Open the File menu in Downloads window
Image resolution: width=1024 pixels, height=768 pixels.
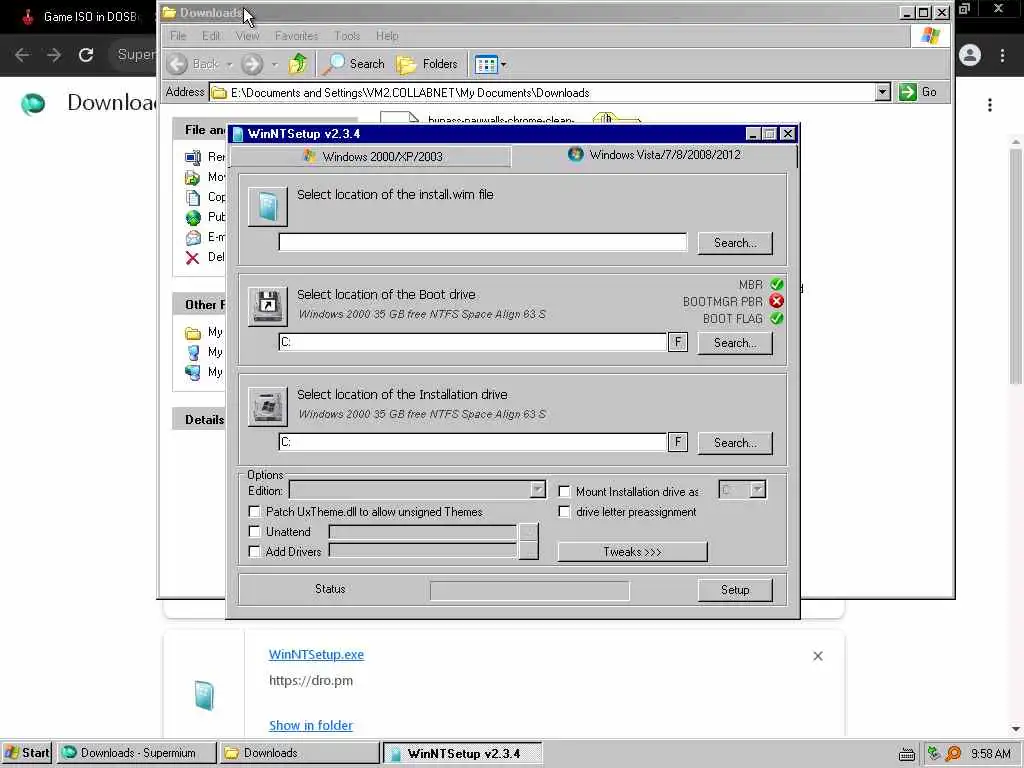click(x=178, y=36)
